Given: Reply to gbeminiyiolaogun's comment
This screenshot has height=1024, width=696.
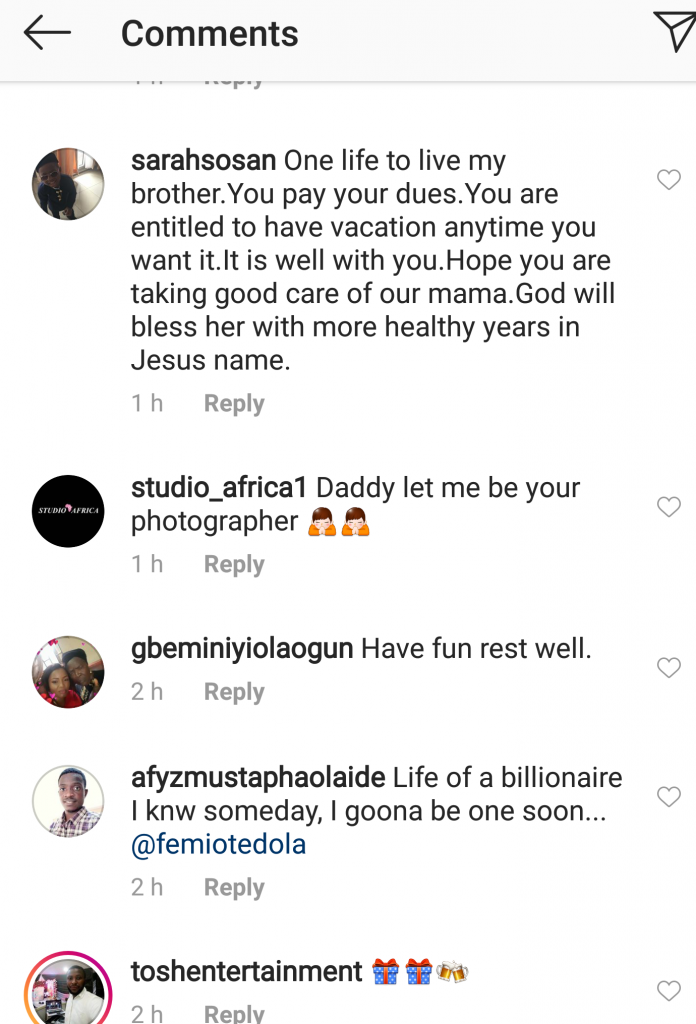Looking at the screenshot, I should (x=234, y=692).
